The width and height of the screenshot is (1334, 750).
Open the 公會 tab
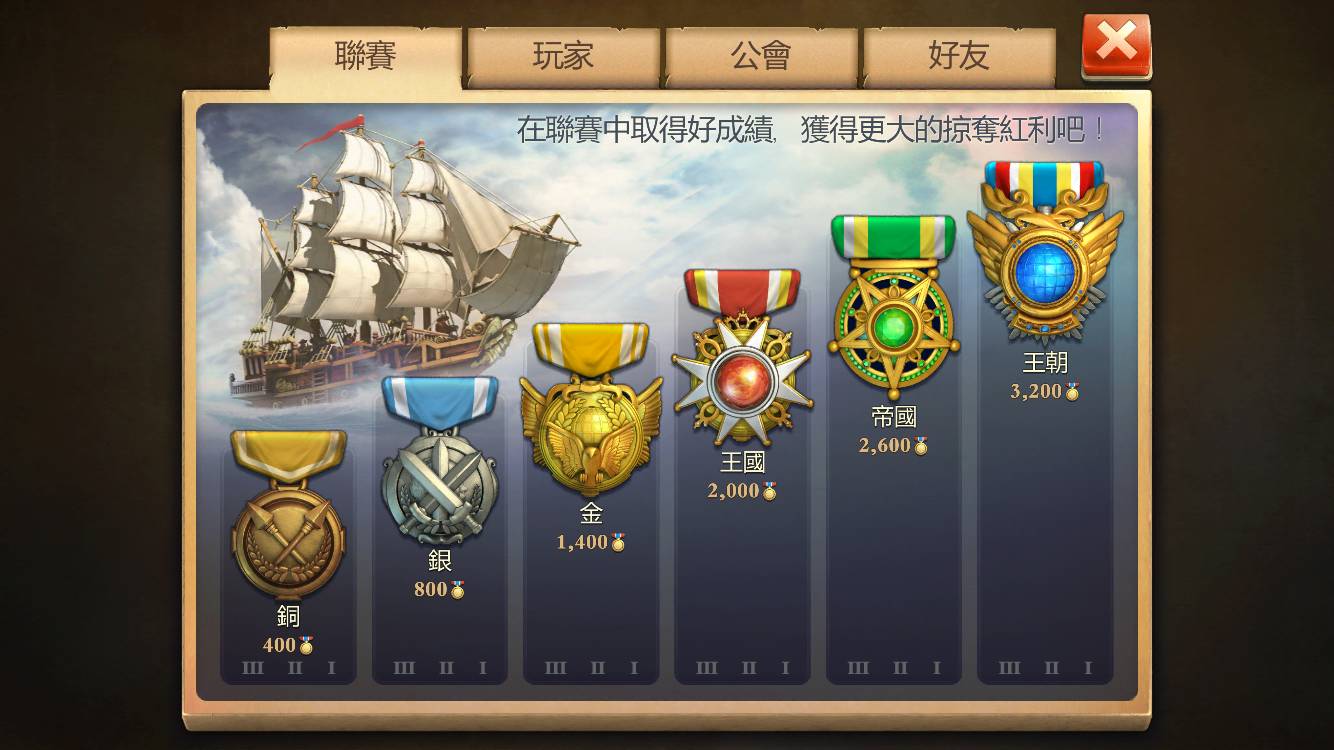click(x=761, y=56)
